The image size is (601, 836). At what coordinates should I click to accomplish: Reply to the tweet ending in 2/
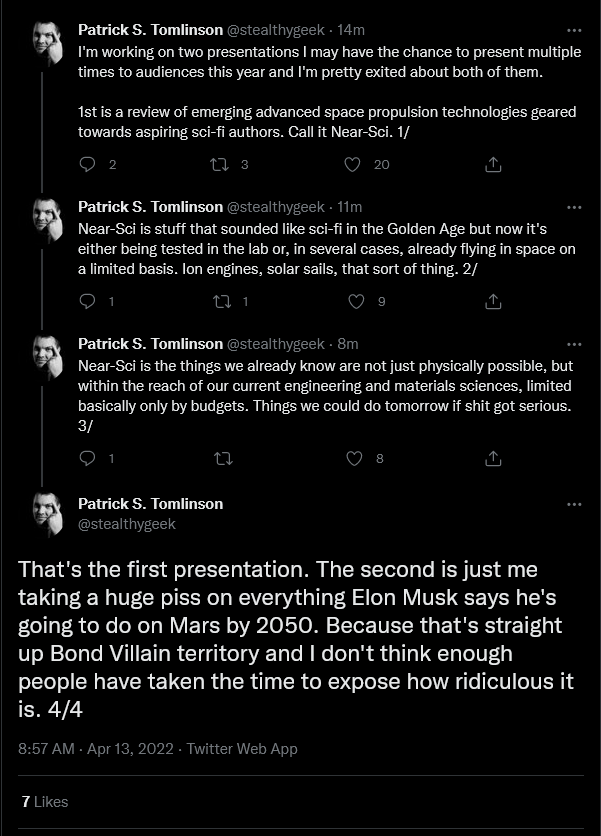(x=87, y=301)
